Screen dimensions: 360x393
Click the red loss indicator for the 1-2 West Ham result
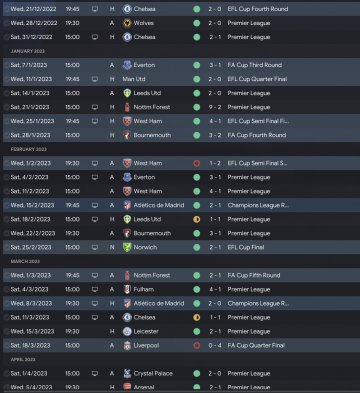[197, 163]
